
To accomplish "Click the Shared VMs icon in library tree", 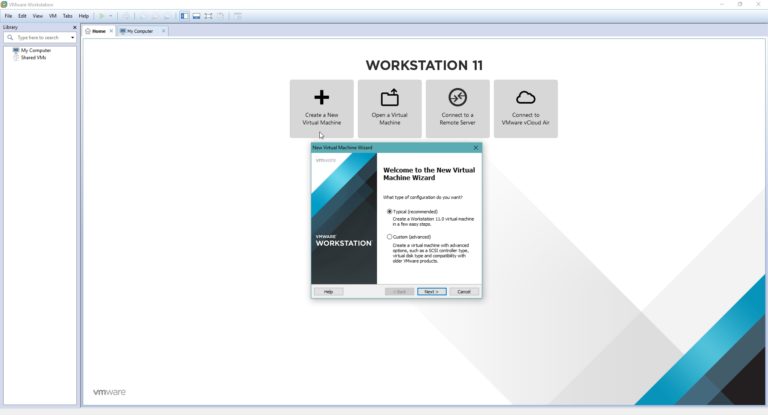I will coord(16,57).
